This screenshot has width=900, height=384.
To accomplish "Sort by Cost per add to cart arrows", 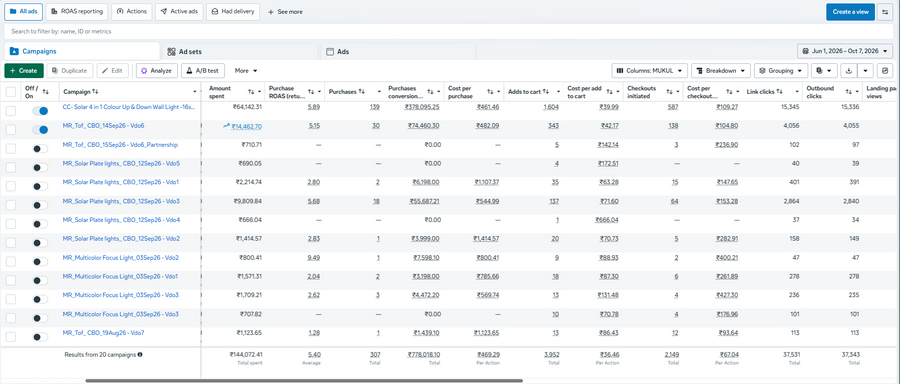I will [x=610, y=91].
